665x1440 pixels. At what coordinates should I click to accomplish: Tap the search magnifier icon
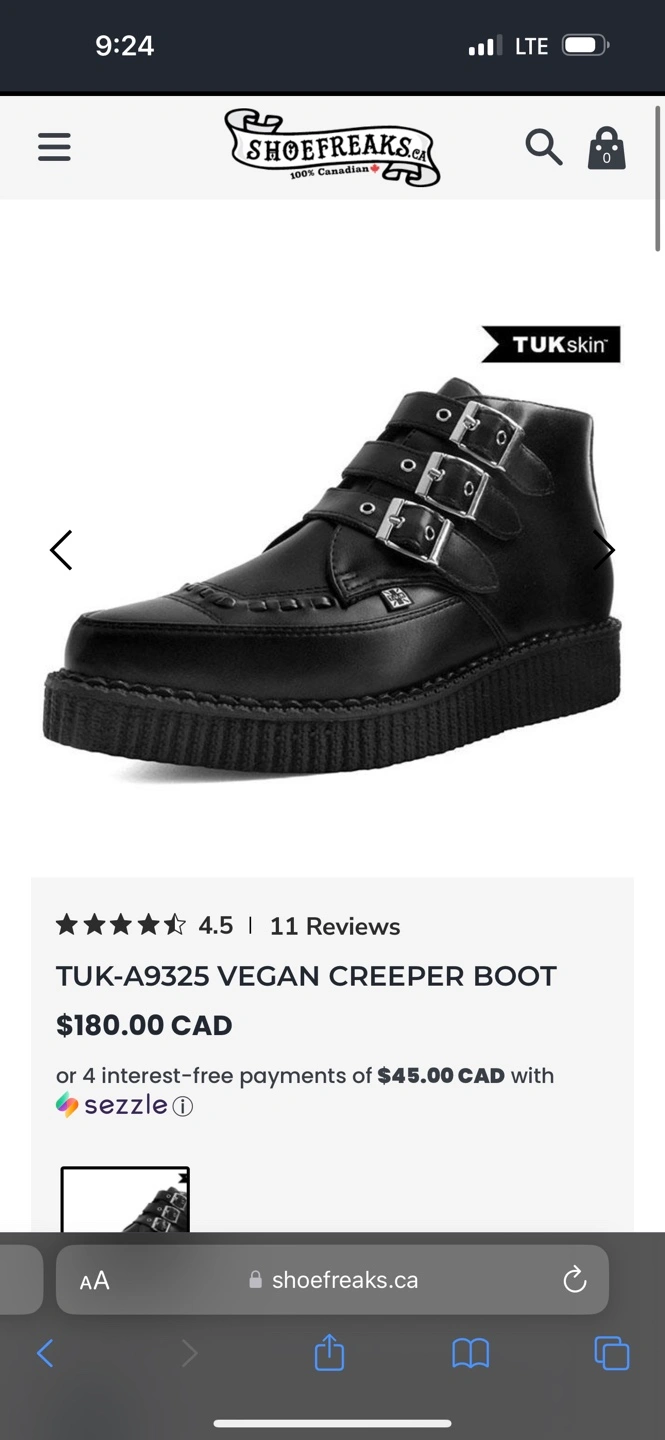[543, 147]
